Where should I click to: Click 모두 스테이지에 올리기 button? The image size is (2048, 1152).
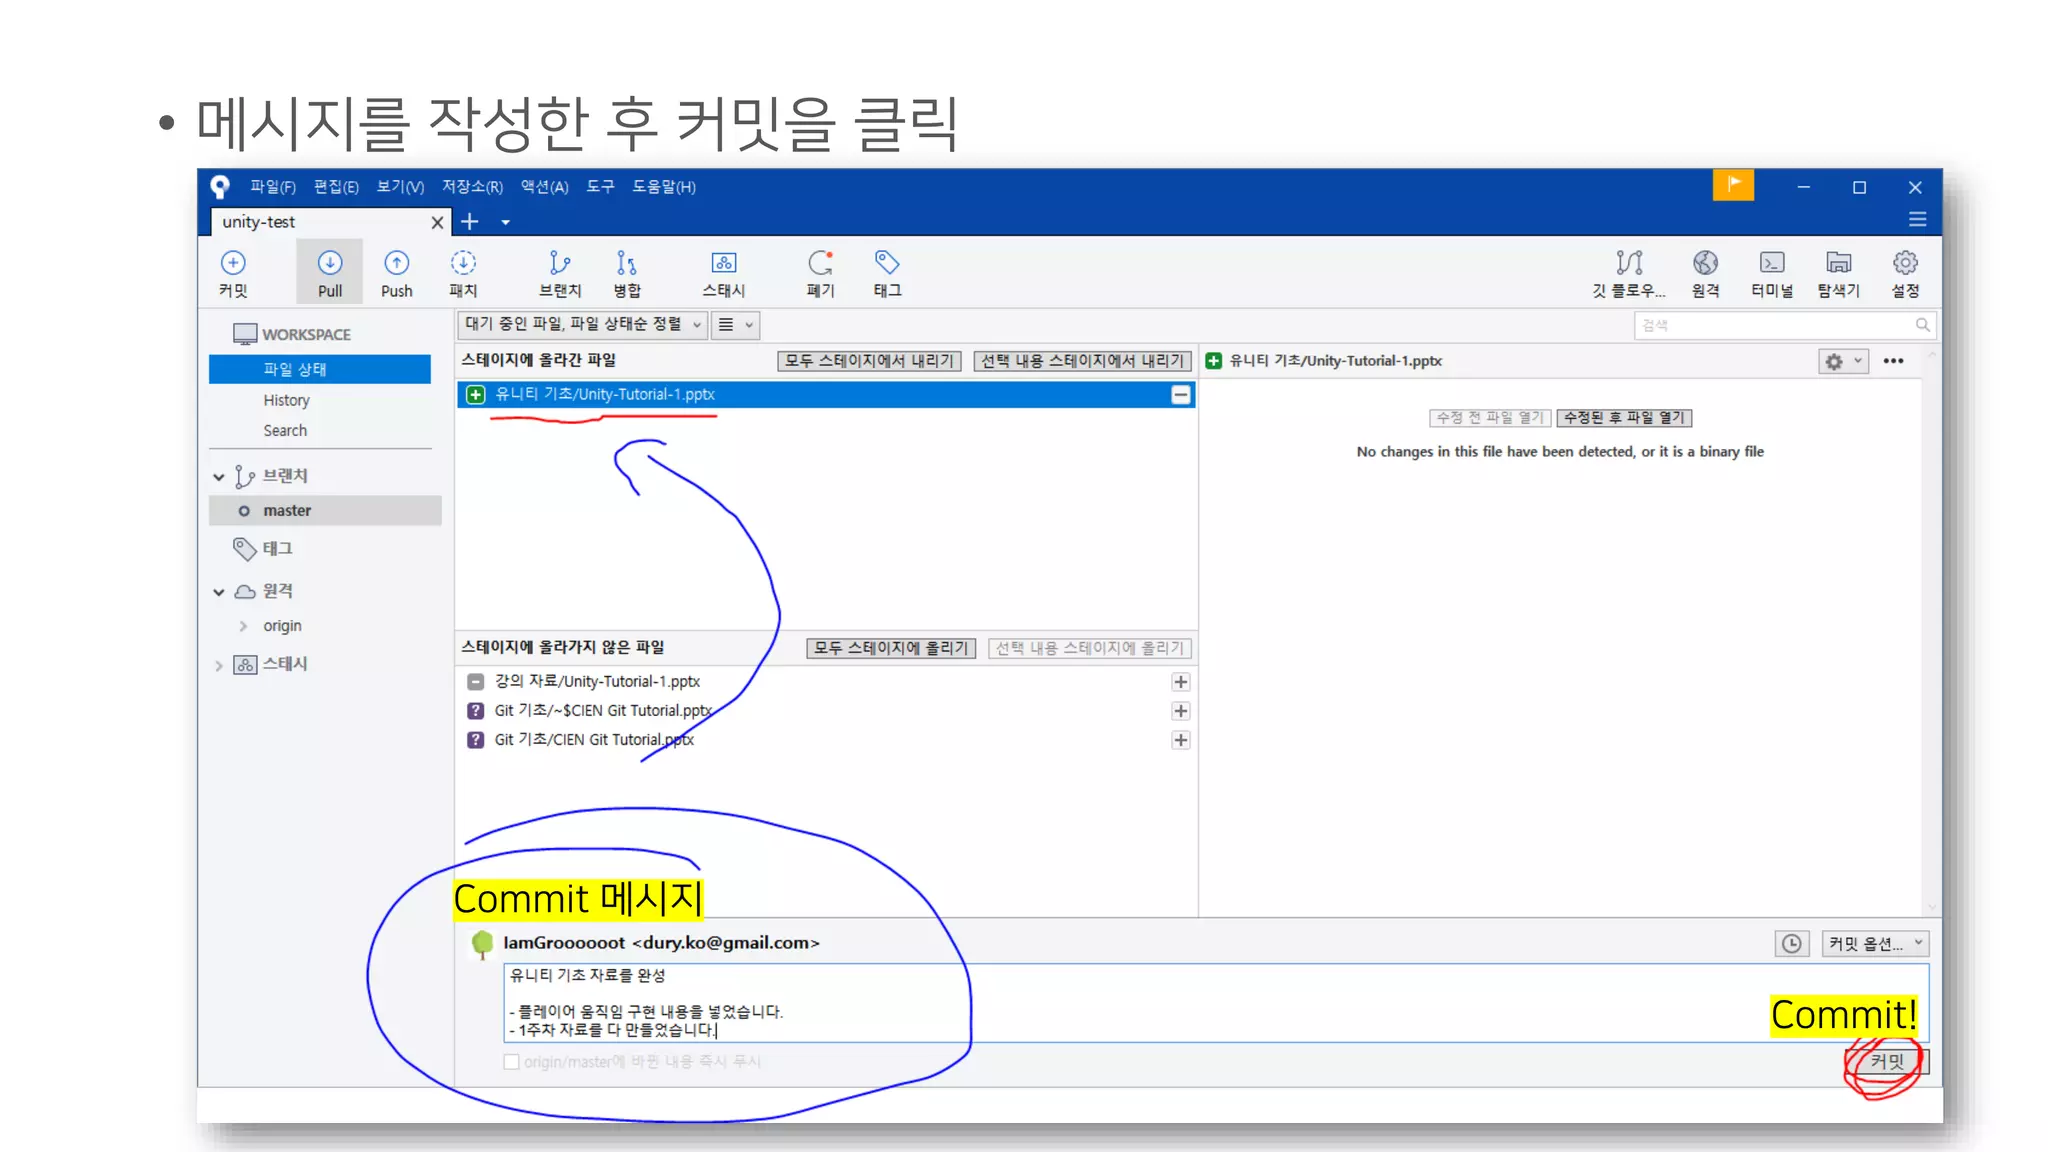coord(891,648)
